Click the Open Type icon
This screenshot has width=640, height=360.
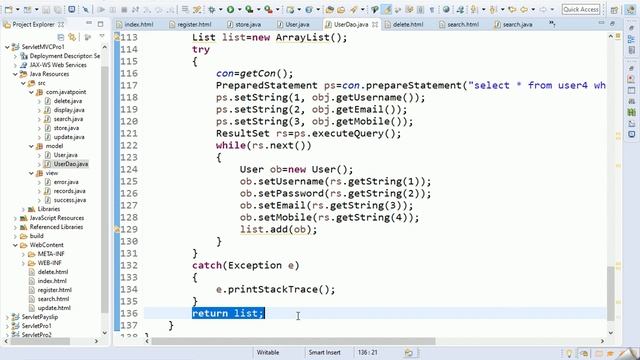point(329,9)
